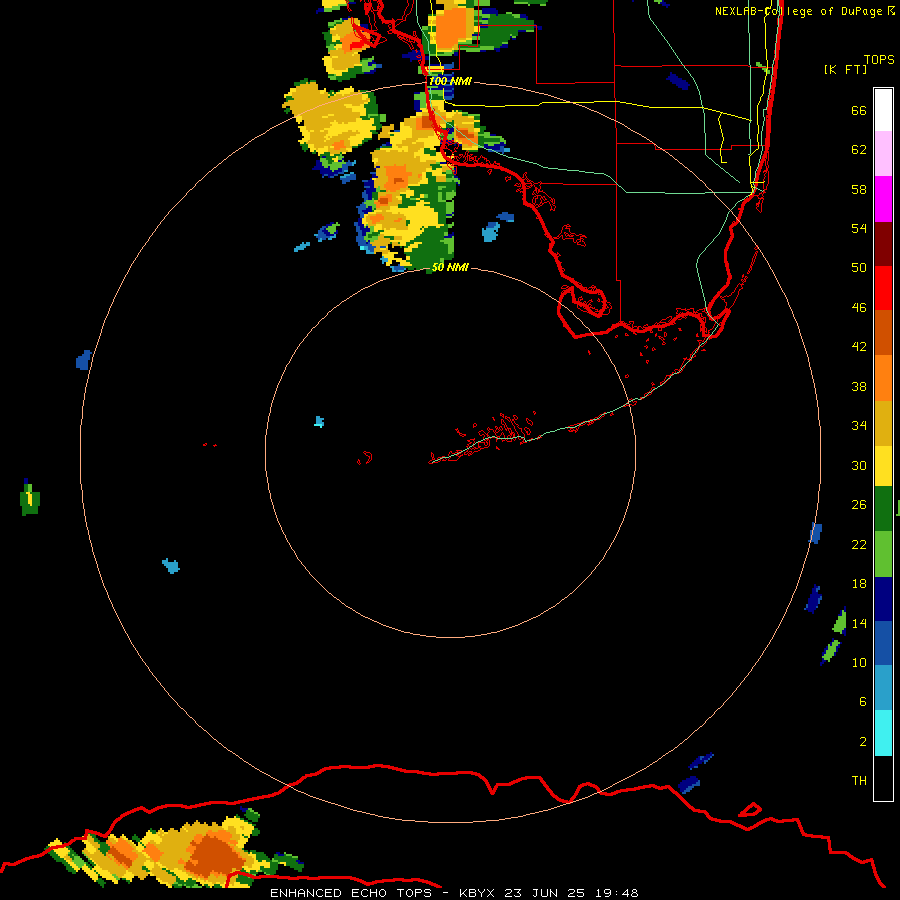
Task: Click the TOPS legend title
Action: click(x=879, y=59)
